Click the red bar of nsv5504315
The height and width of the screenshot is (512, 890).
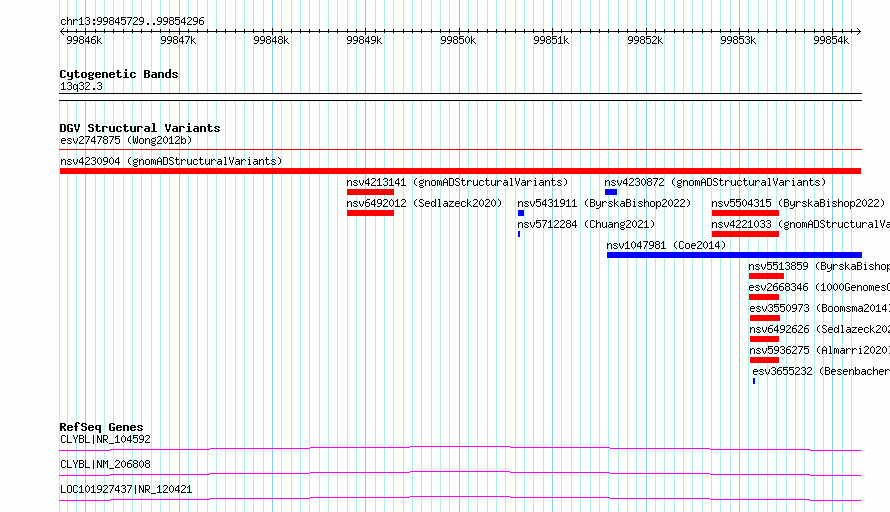point(745,213)
